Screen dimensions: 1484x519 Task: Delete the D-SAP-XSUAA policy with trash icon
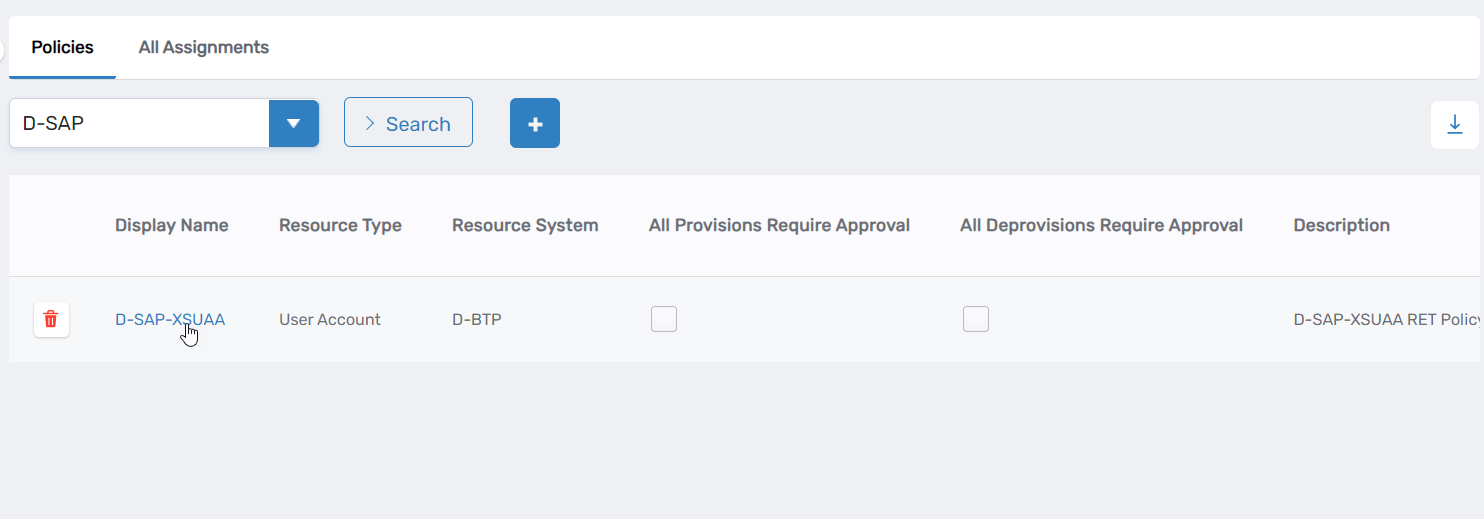point(51,320)
